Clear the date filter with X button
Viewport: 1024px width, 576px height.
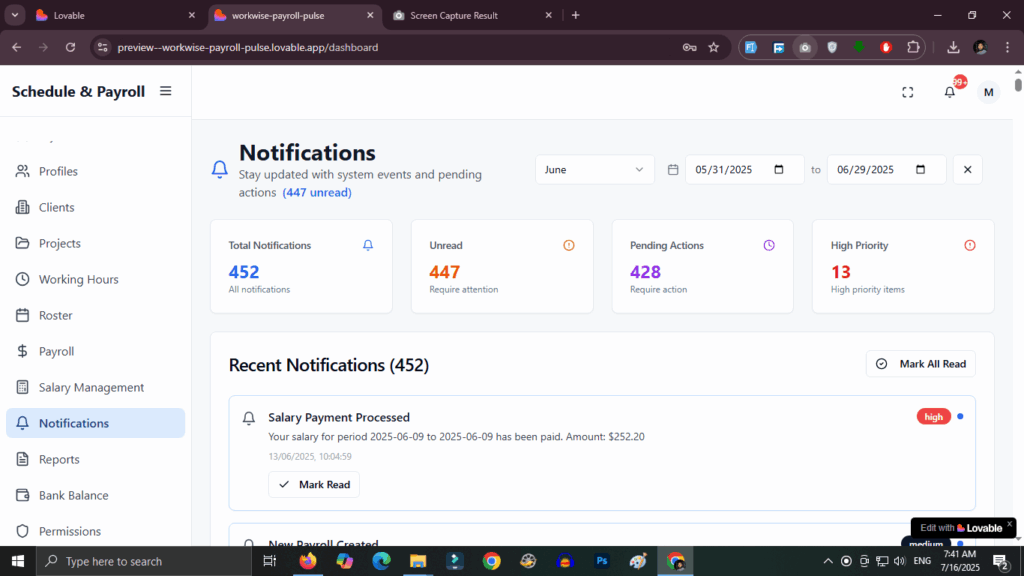click(x=967, y=170)
